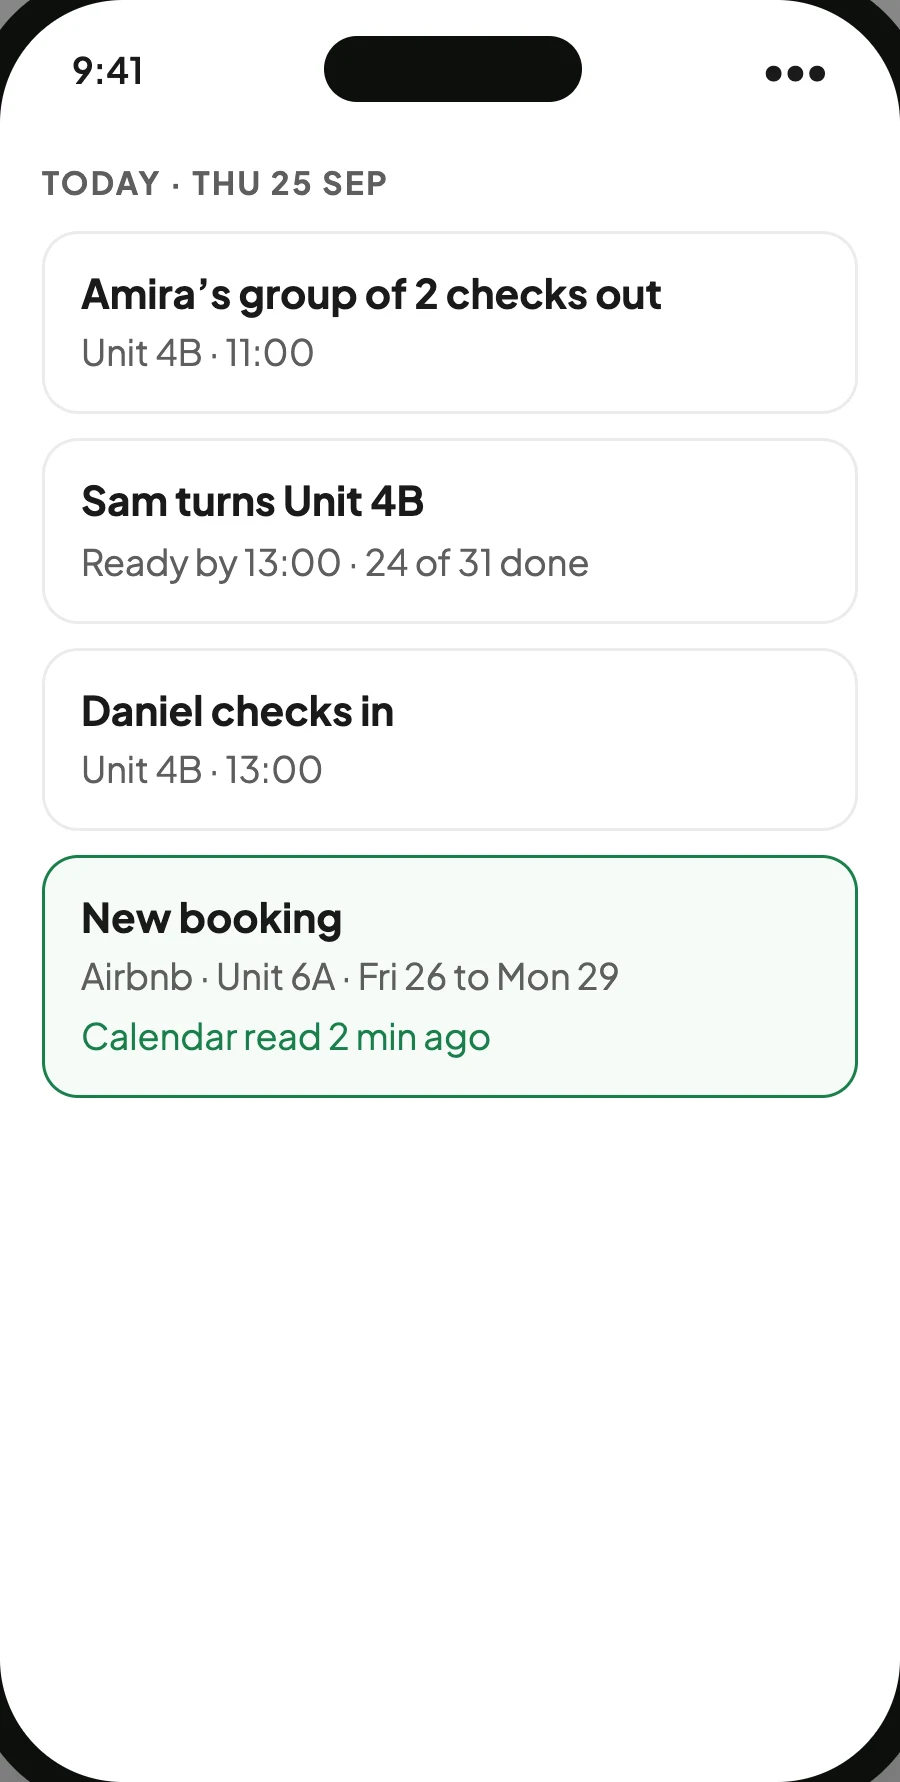
Task: Tap the Sam turns Unit 4B title
Action: pos(253,502)
